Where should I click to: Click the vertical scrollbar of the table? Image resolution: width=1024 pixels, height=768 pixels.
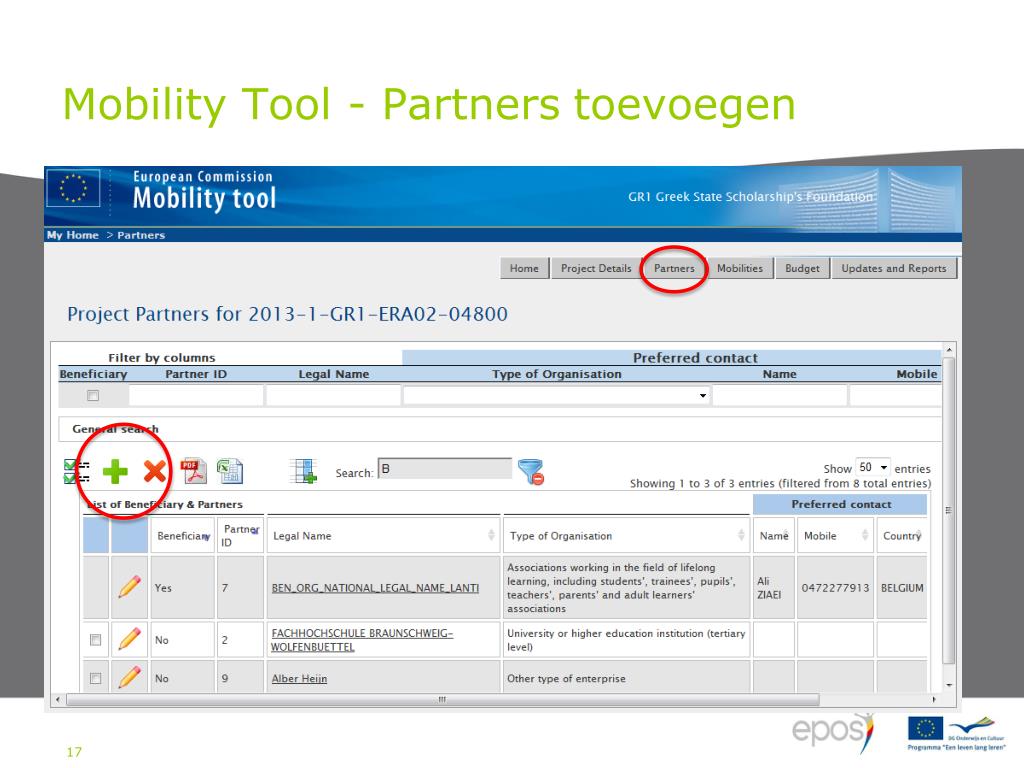tap(949, 511)
